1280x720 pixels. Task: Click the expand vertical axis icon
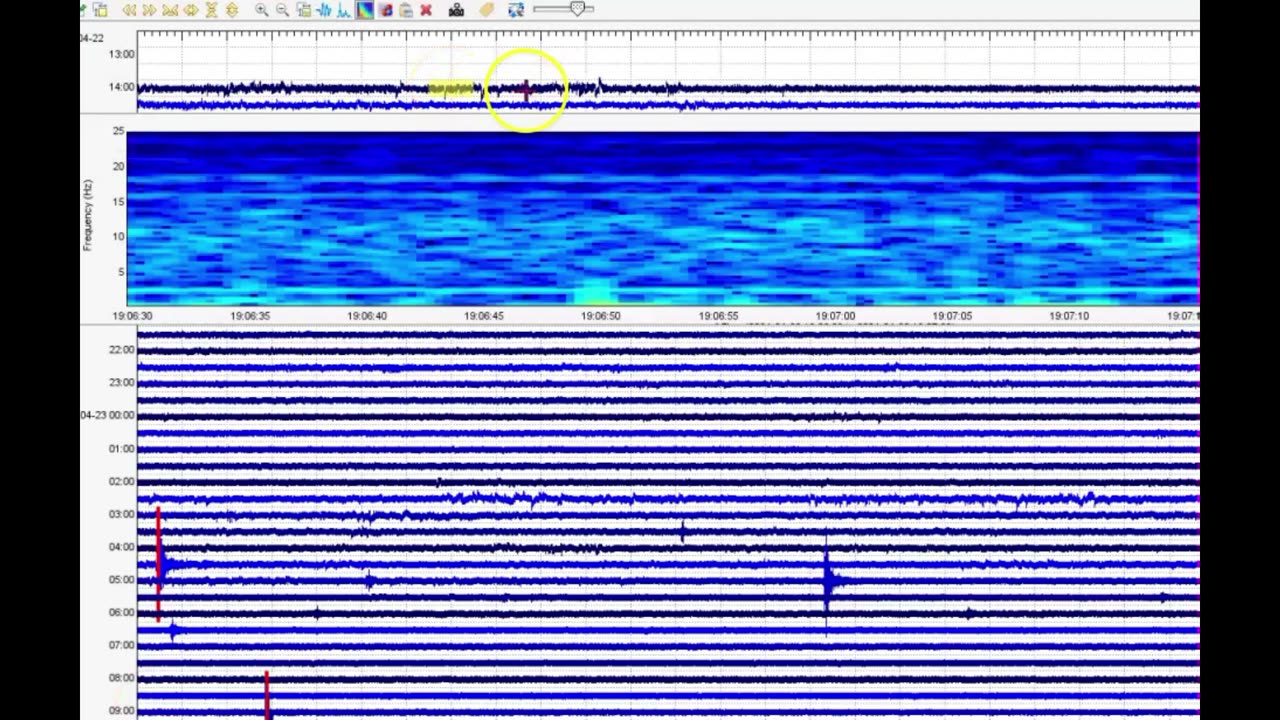click(232, 10)
